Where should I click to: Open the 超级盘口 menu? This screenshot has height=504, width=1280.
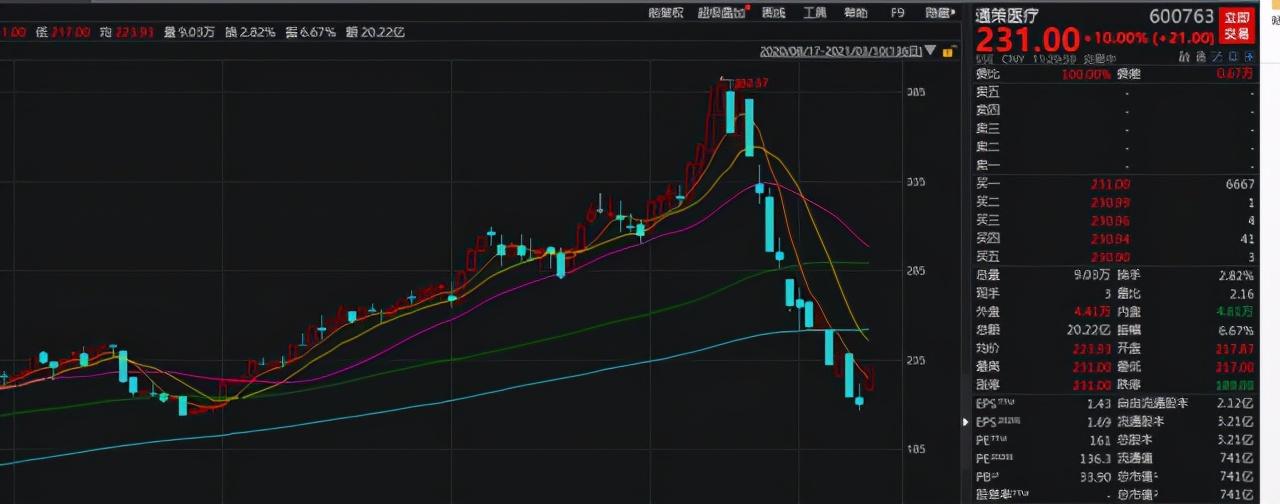coord(720,13)
